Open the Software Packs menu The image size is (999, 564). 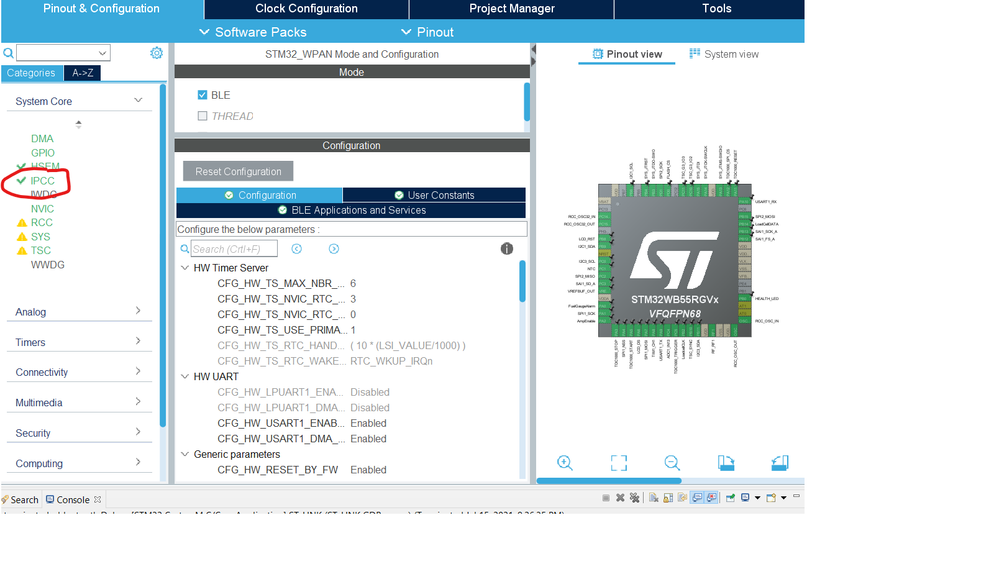tap(253, 32)
